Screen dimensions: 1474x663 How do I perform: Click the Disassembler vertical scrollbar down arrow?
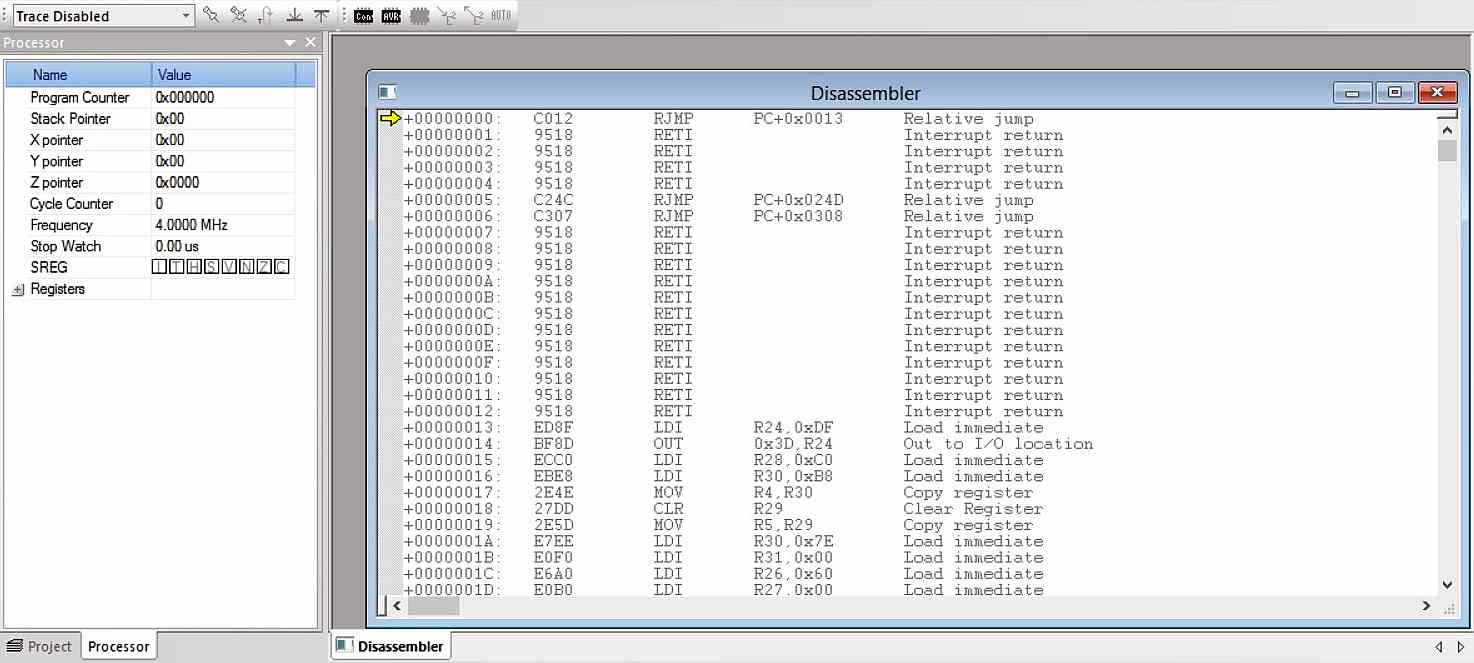[x=1447, y=585]
